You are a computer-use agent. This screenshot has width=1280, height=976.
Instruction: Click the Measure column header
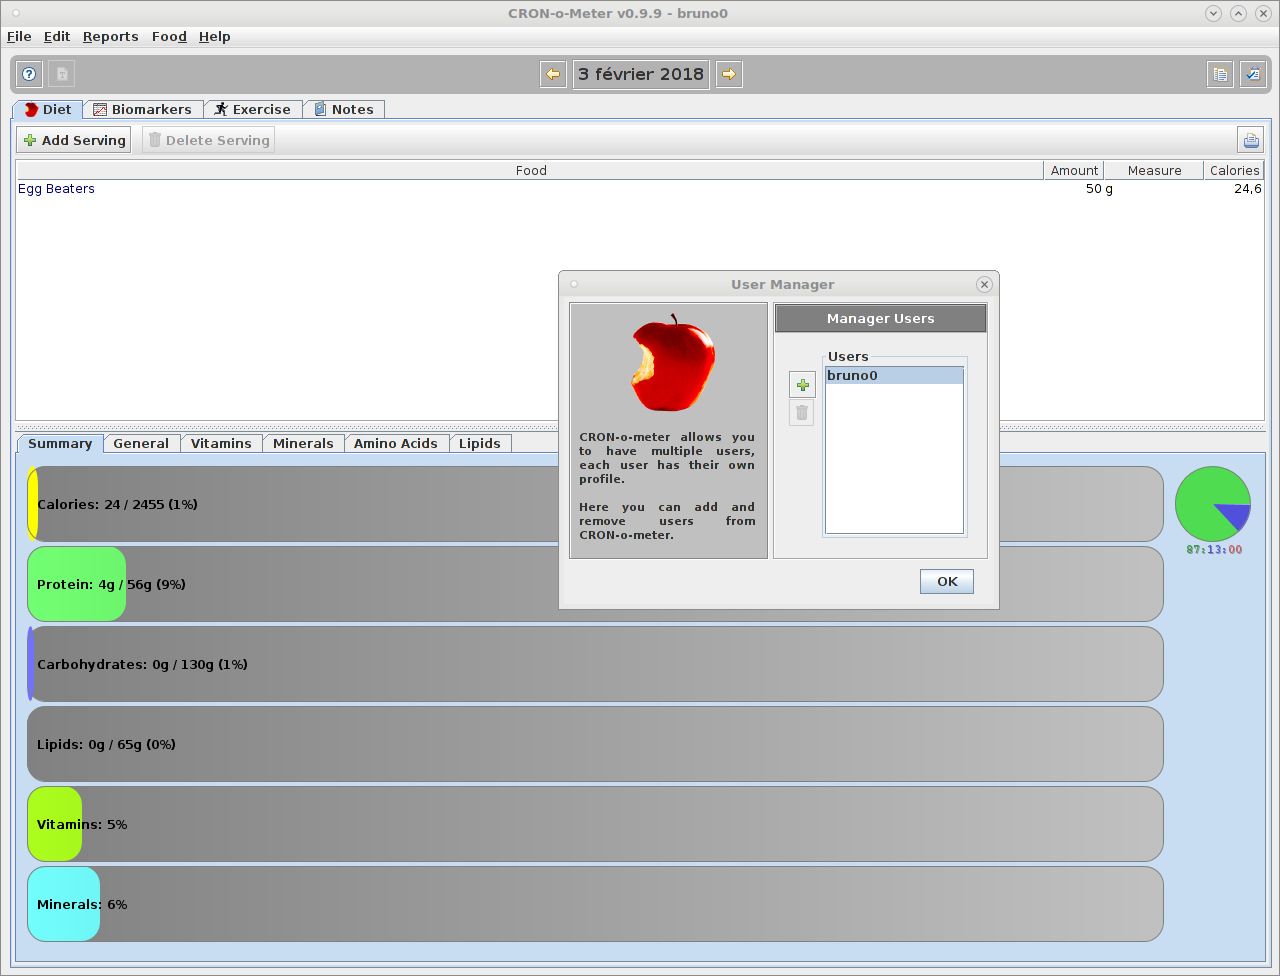(1154, 171)
